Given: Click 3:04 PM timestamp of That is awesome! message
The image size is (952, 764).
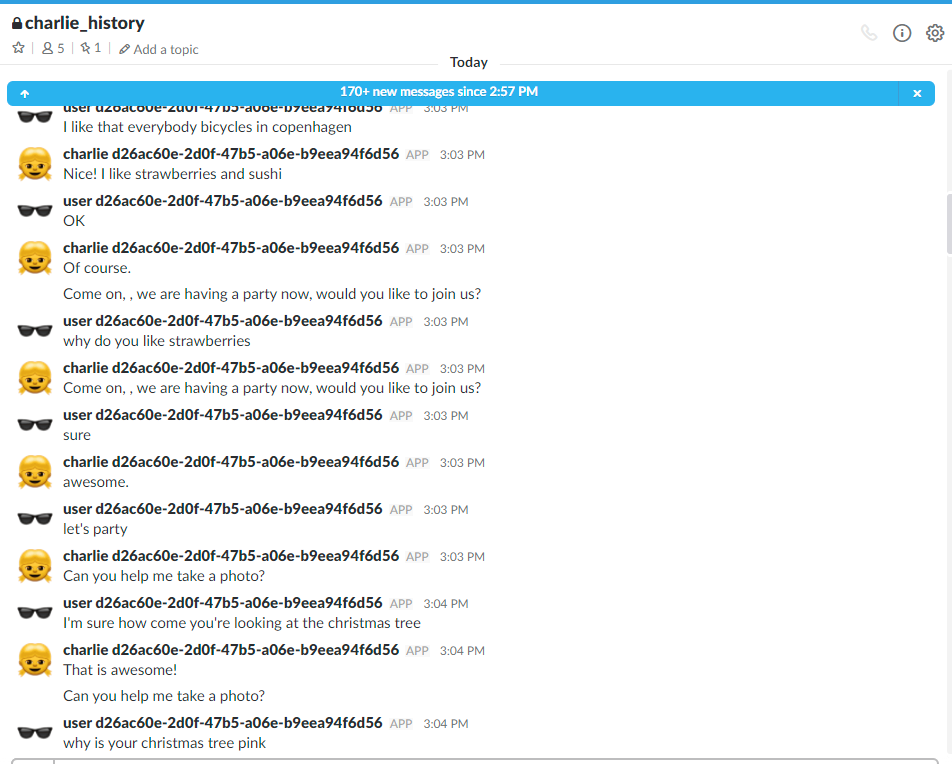Looking at the screenshot, I should click(462, 651).
